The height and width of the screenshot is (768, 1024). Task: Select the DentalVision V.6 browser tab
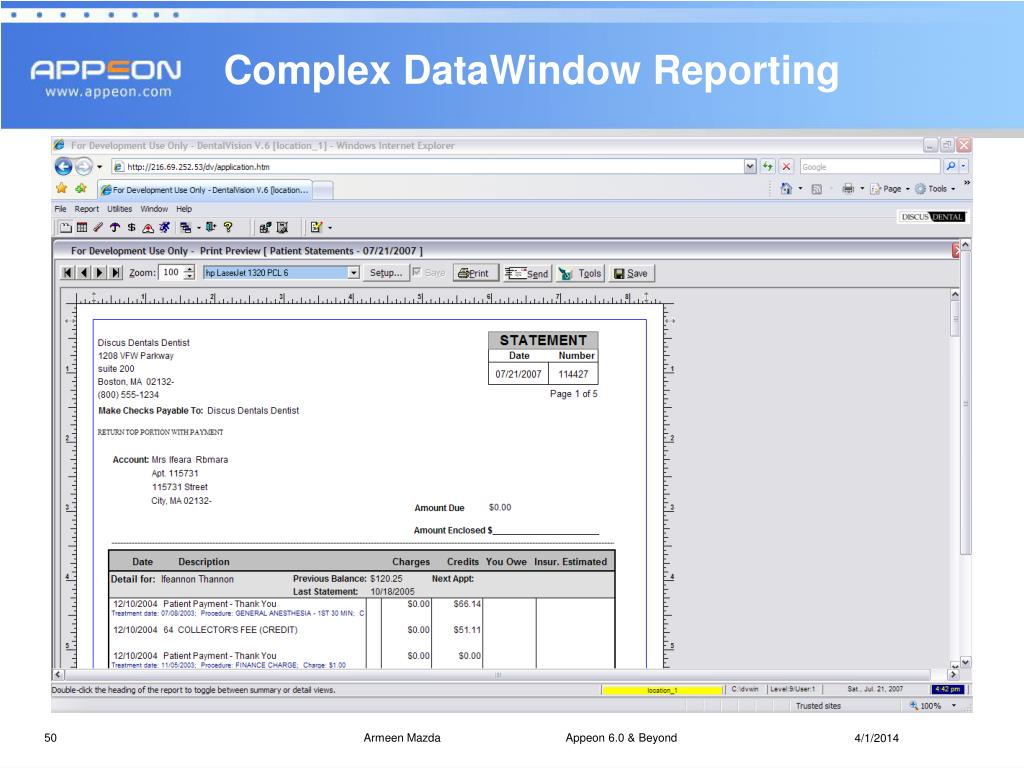pyautogui.click(x=204, y=190)
